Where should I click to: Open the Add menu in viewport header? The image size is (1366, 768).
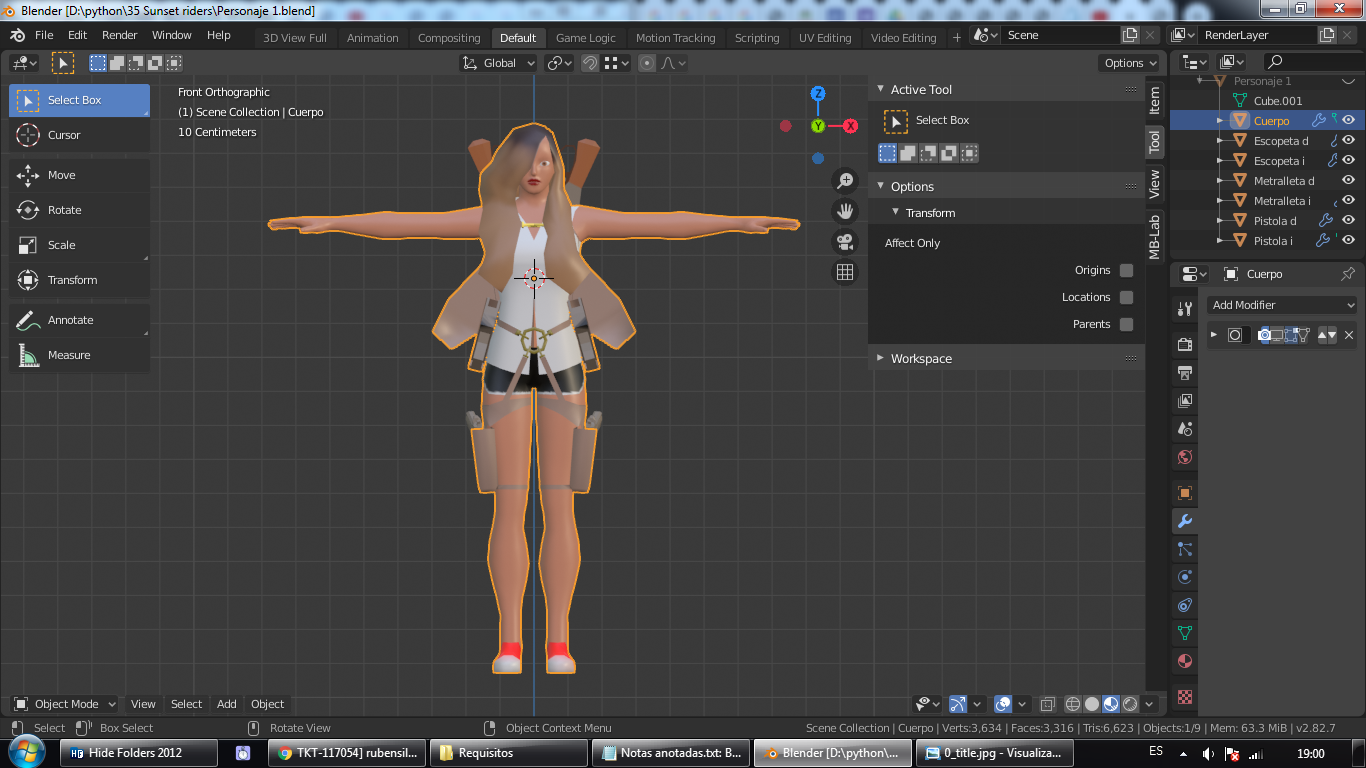coord(227,704)
